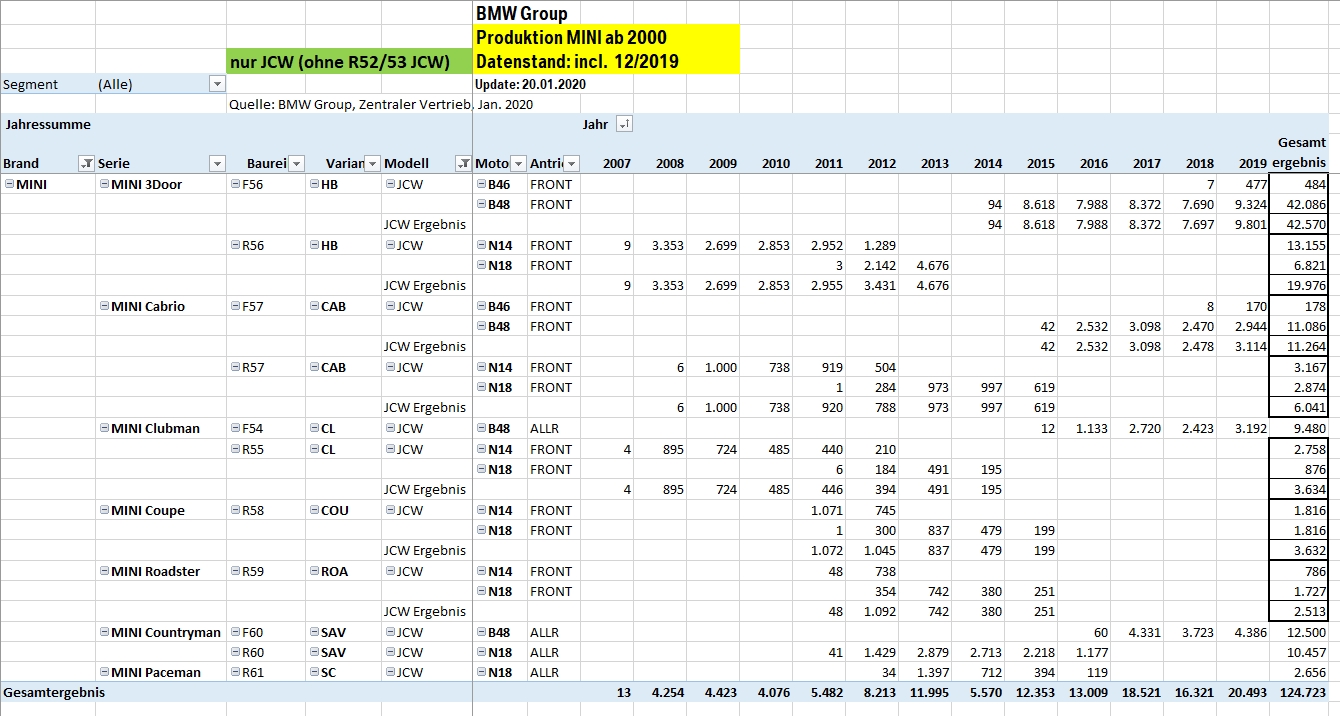Open the Serie field dropdown arrow
Image resolution: width=1340 pixels, height=716 pixels.
[216, 164]
